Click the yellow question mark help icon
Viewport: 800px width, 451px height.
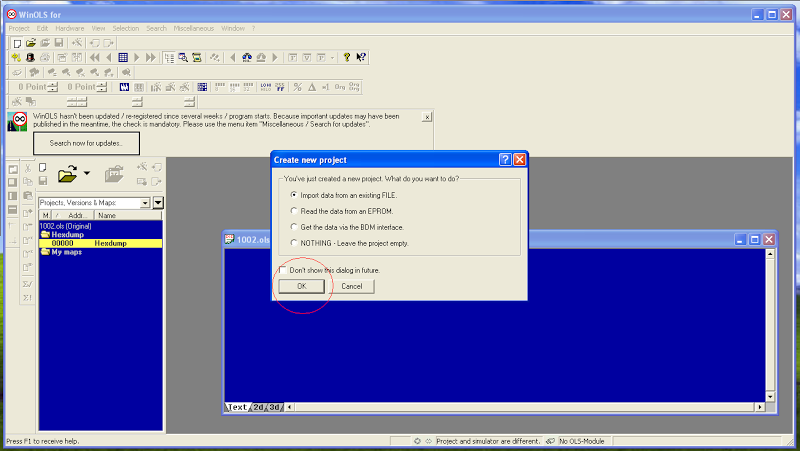(x=347, y=58)
